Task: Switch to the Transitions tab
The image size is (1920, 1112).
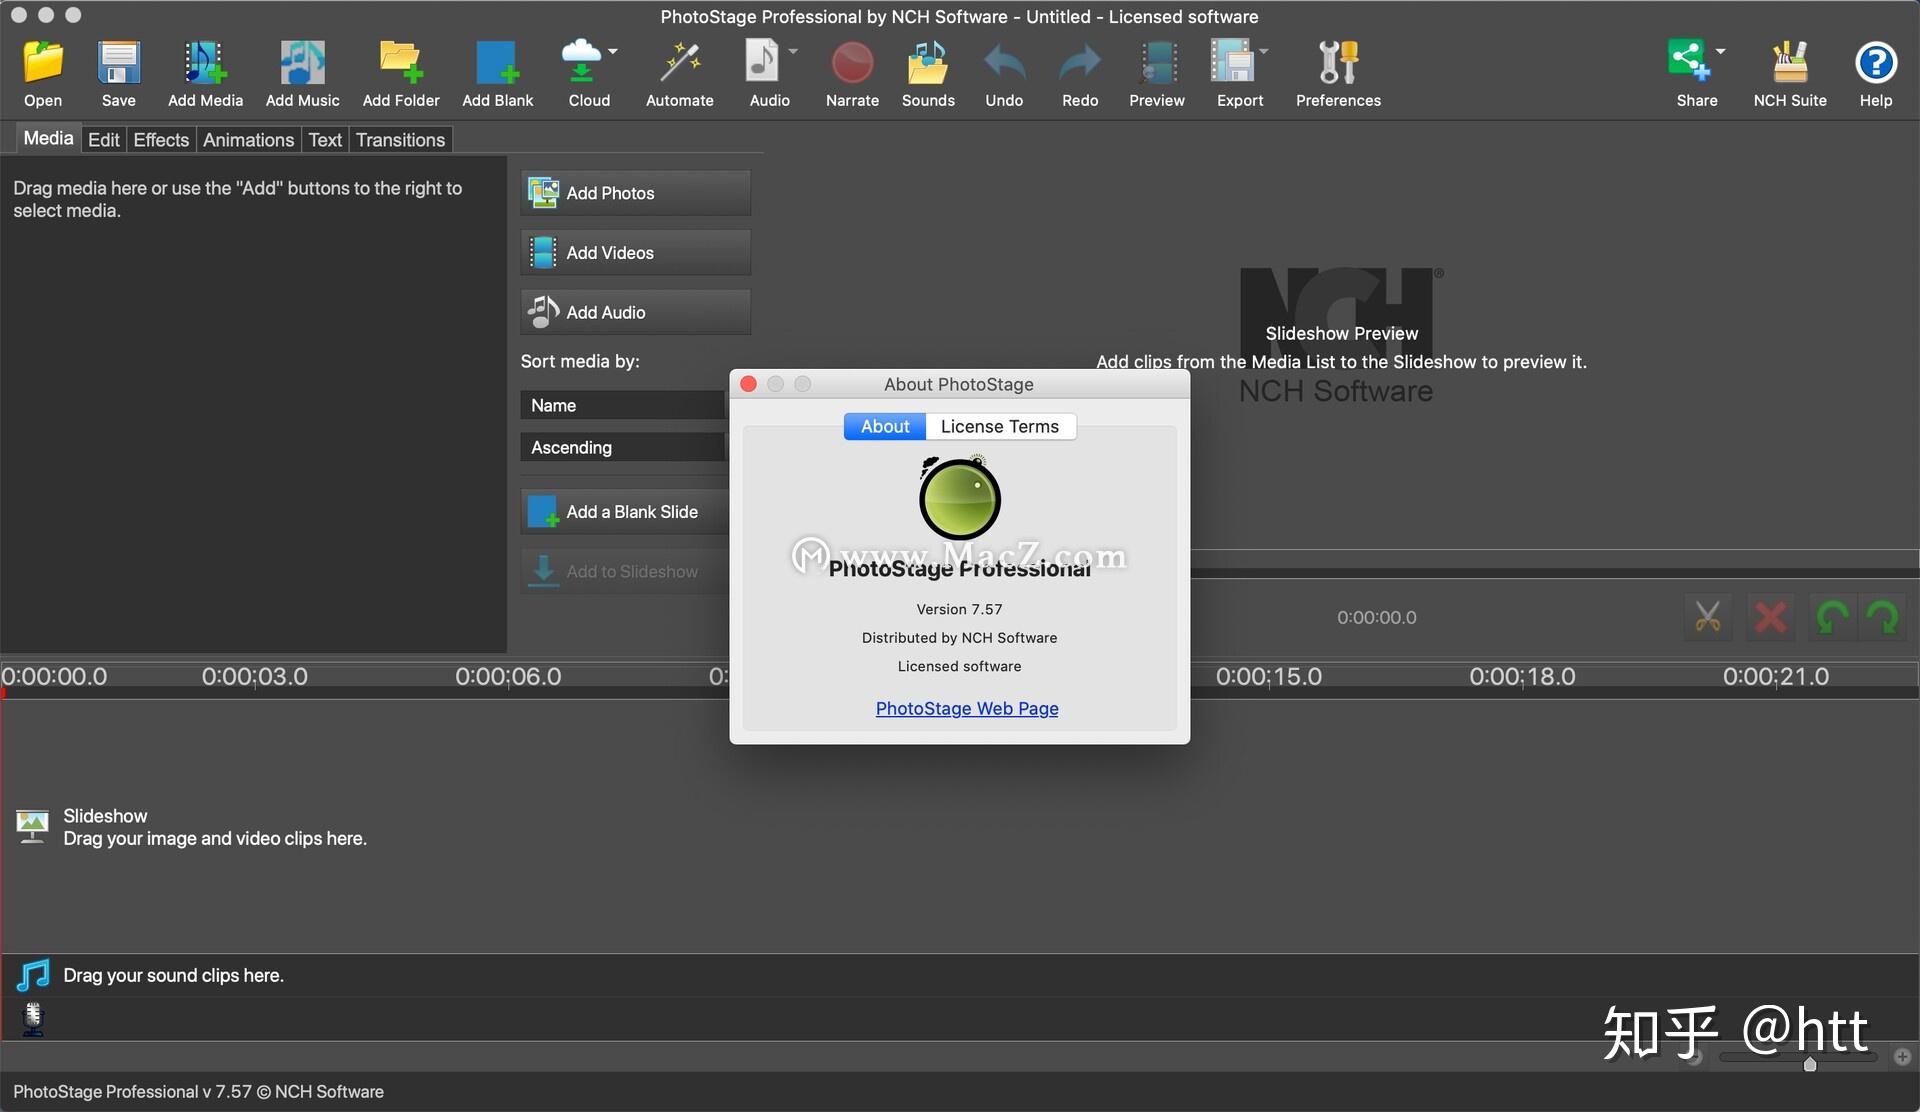Action: pos(400,140)
